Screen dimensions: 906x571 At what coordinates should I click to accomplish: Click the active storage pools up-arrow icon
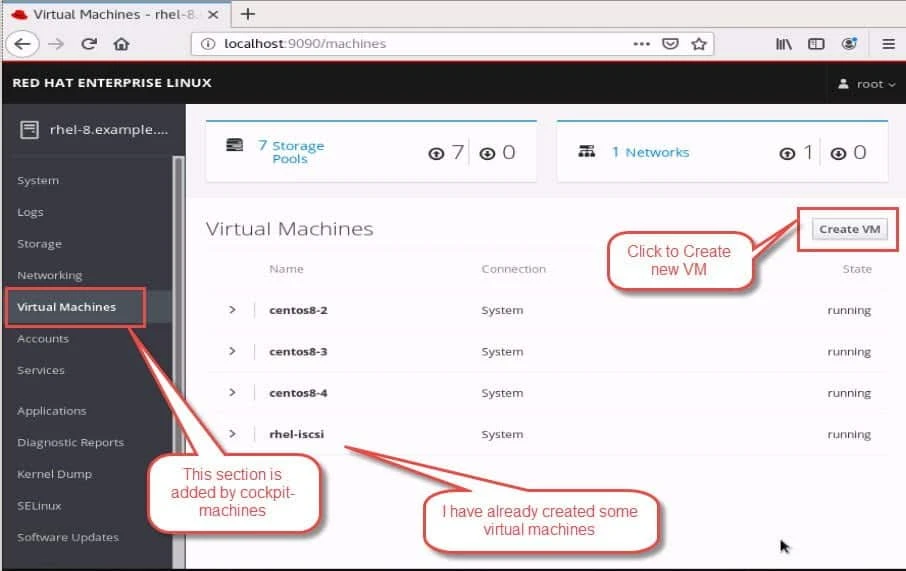(x=436, y=153)
